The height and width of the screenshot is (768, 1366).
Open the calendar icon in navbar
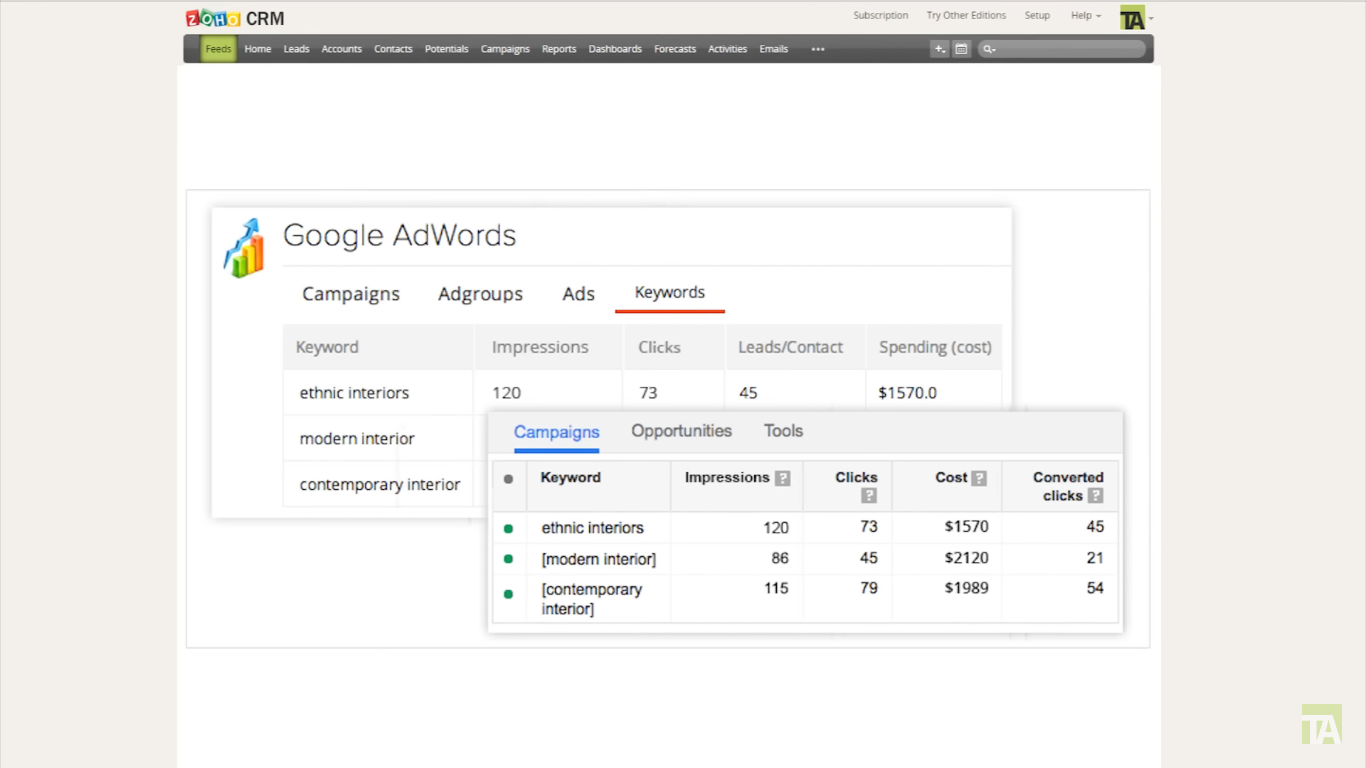point(961,48)
